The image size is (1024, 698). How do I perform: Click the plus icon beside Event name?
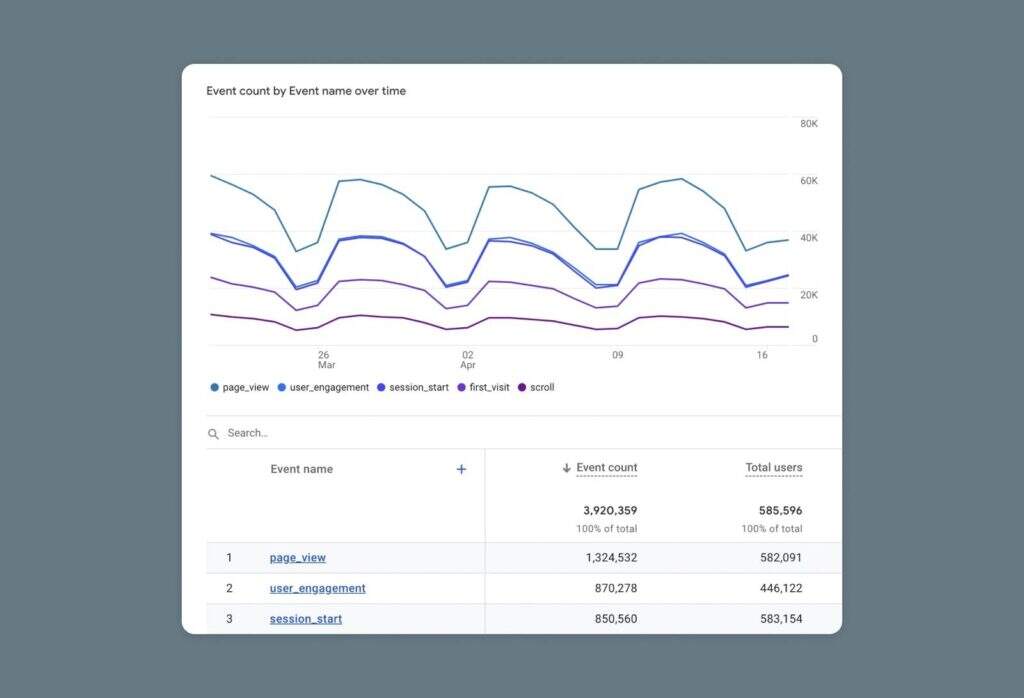[461, 469]
